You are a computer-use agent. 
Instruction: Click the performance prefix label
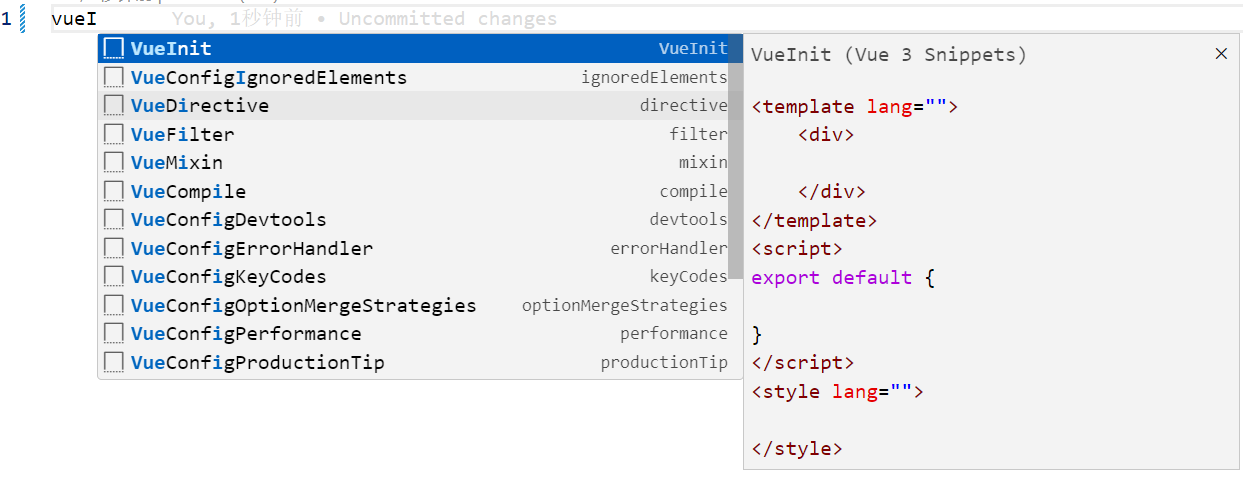[674, 333]
